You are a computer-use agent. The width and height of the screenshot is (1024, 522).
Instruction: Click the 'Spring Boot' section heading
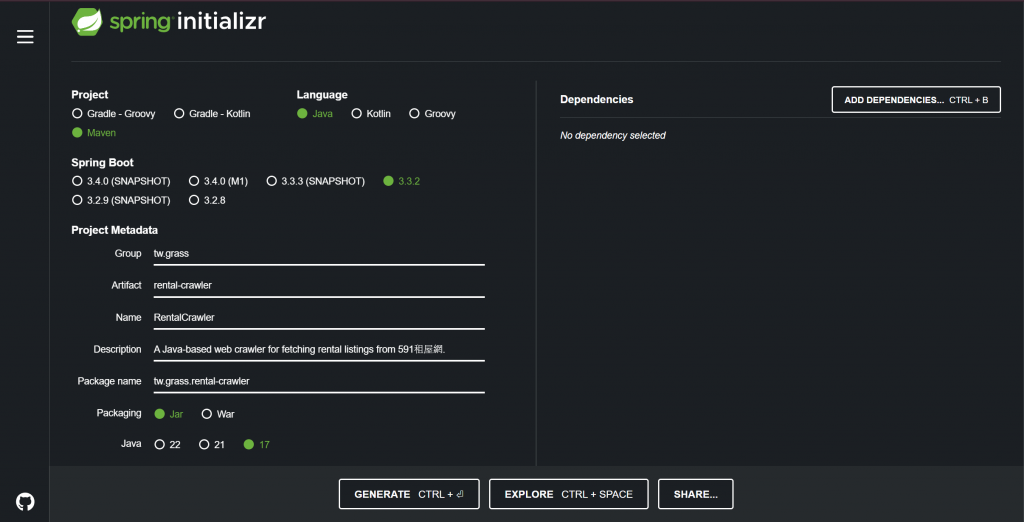click(x=103, y=163)
